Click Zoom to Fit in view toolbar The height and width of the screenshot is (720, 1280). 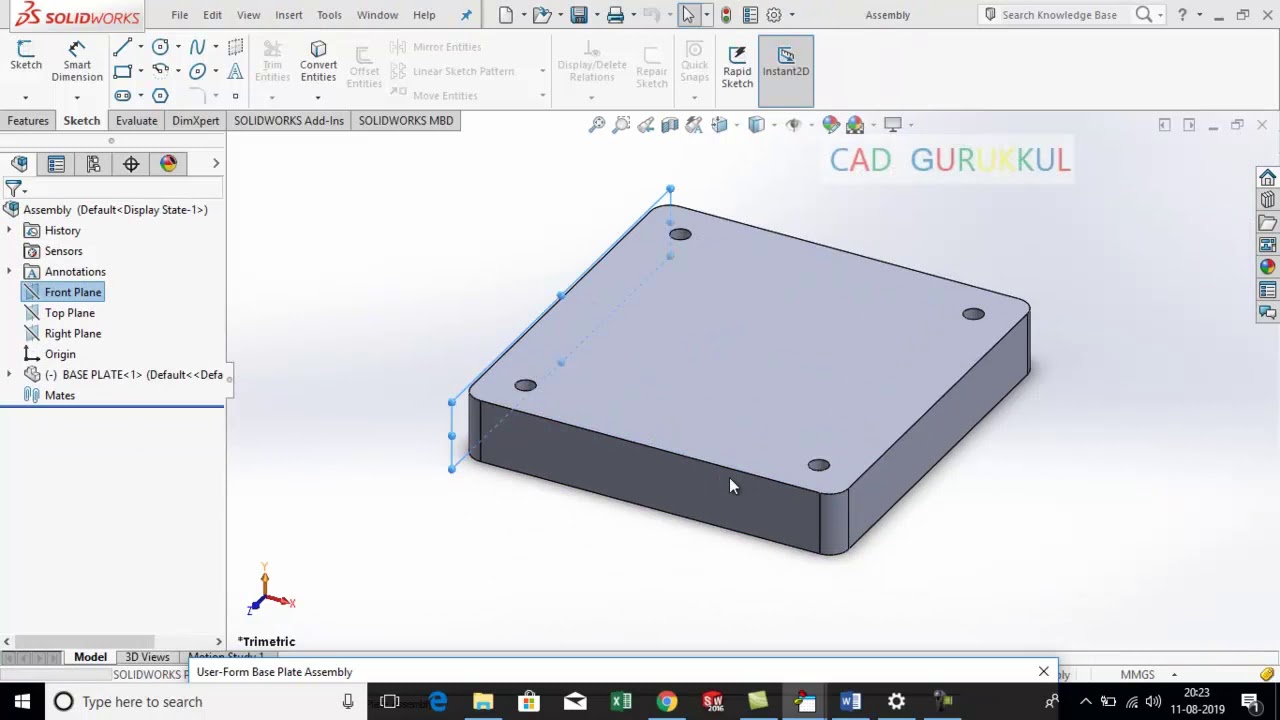tap(597, 125)
